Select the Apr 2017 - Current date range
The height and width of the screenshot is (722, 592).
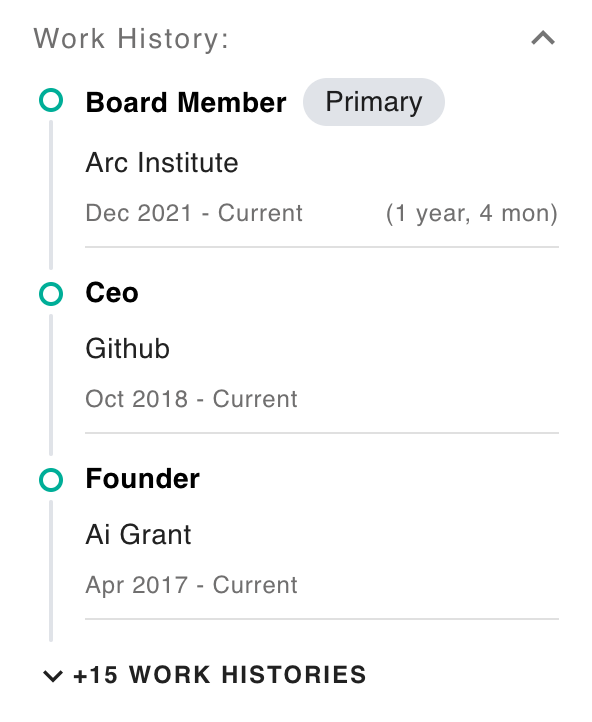click(x=191, y=585)
